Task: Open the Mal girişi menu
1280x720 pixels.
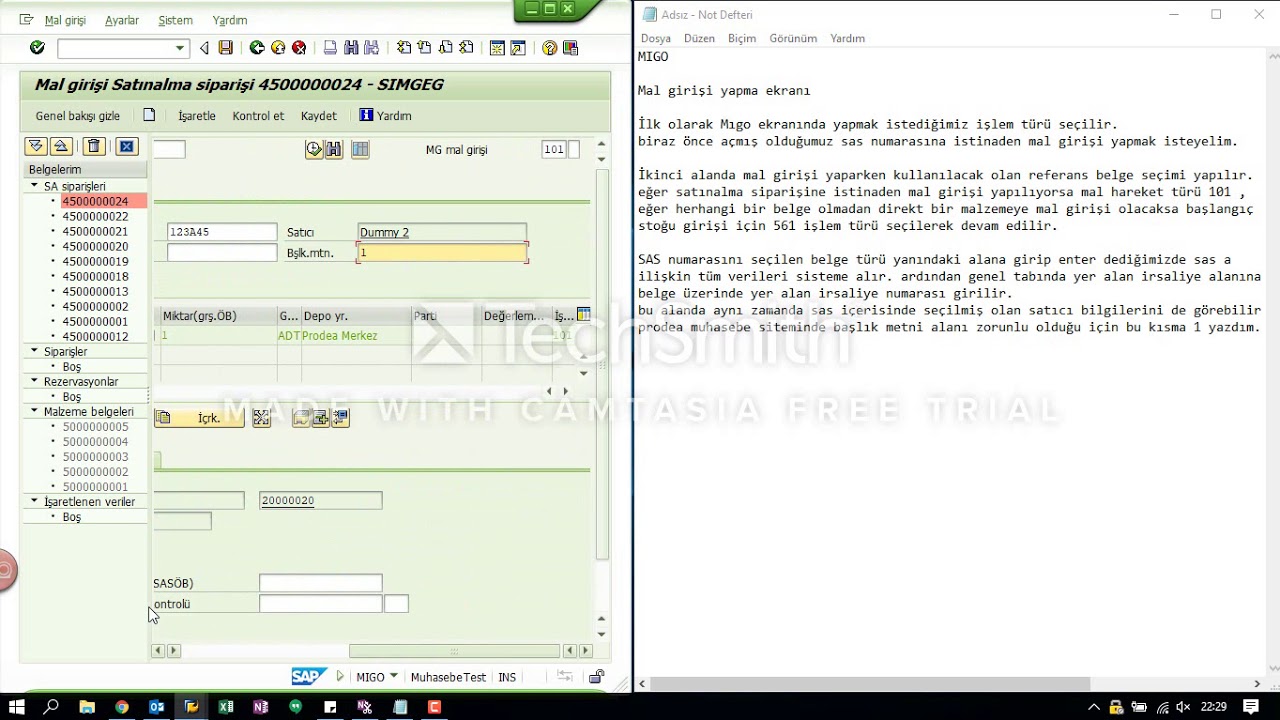Action: click(x=65, y=20)
